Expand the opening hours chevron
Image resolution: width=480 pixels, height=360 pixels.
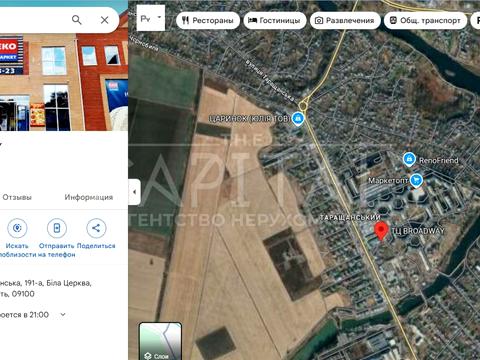click(63, 314)
